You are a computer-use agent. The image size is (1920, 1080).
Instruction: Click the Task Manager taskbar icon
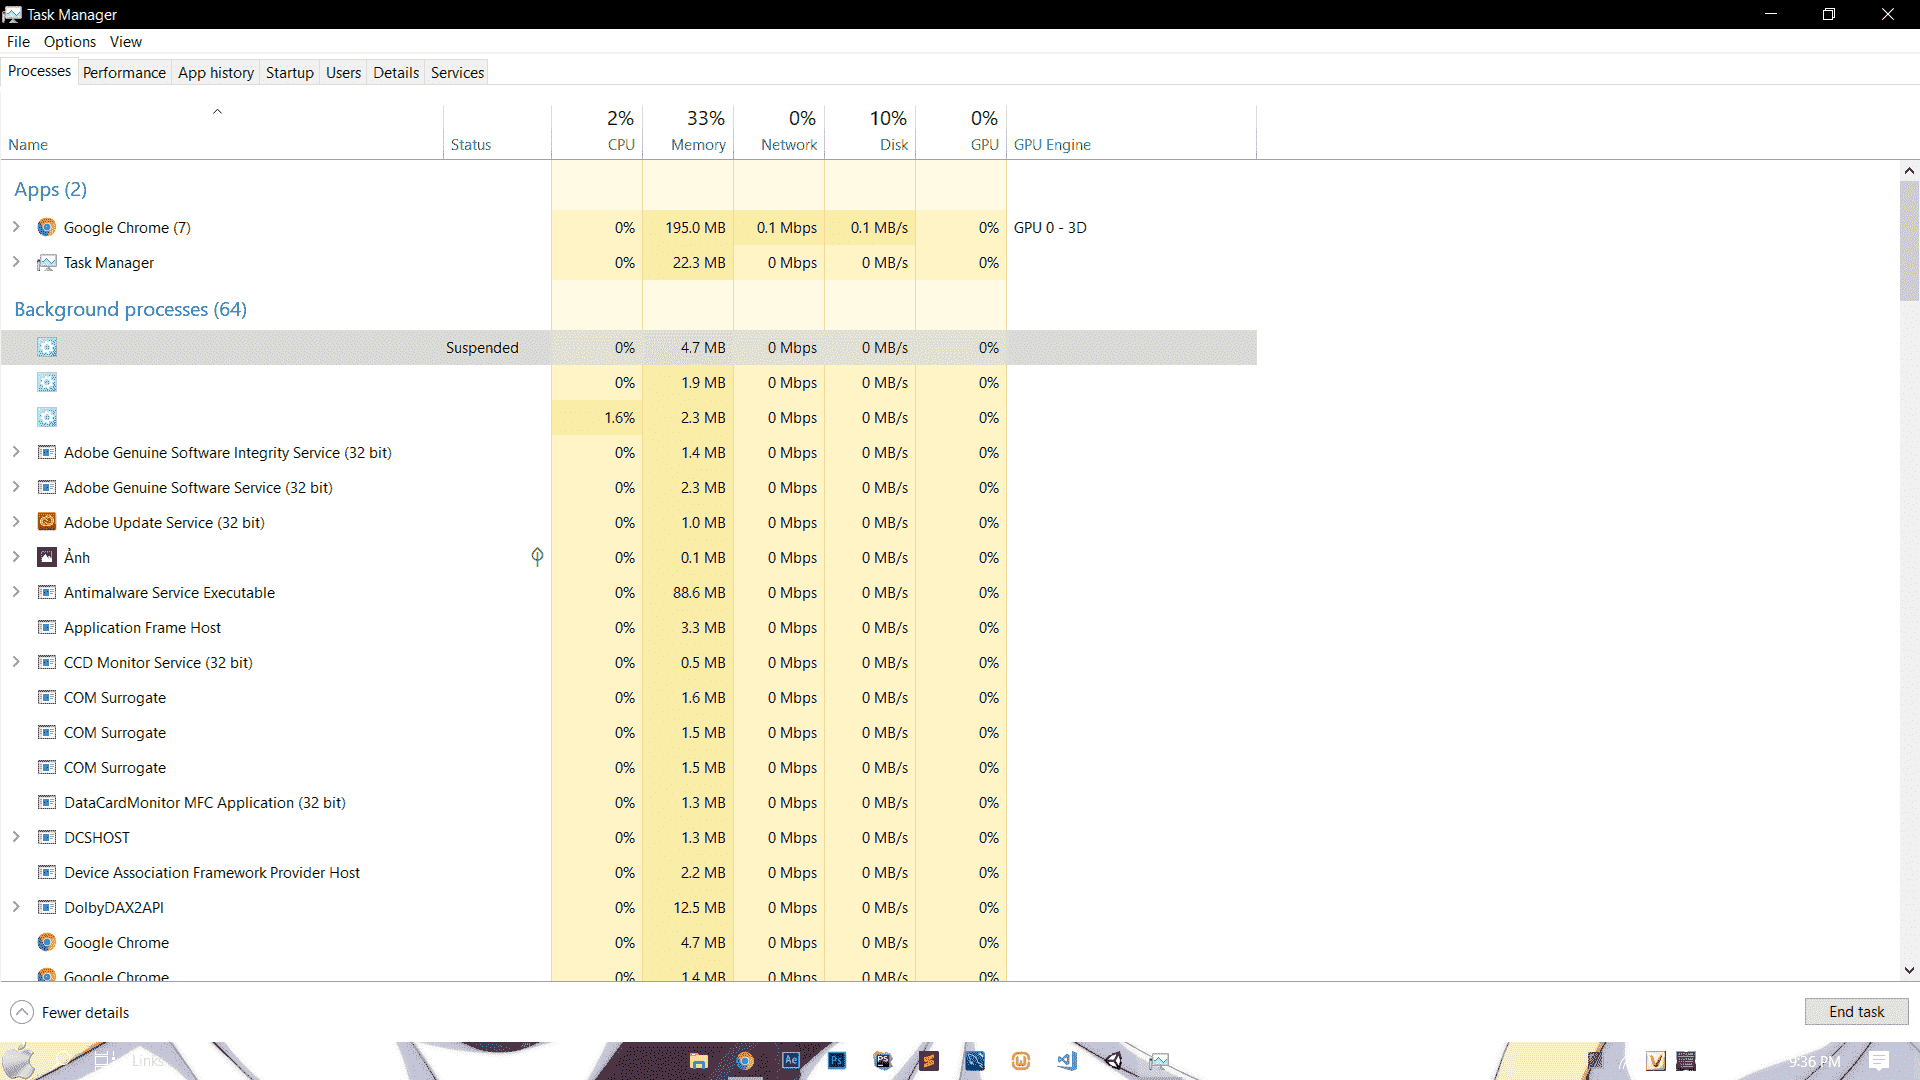[x=1159, y=1061]
